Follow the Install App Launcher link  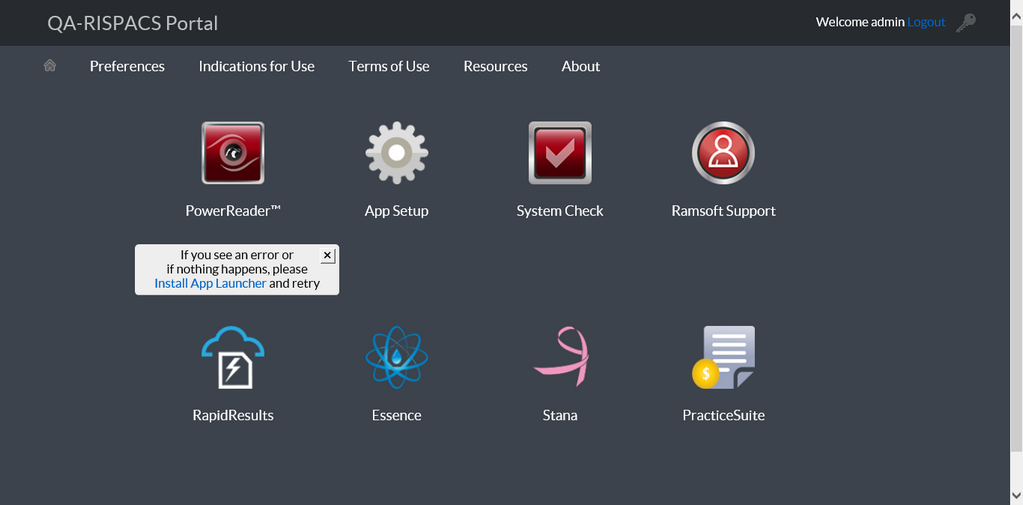point(210,283)
